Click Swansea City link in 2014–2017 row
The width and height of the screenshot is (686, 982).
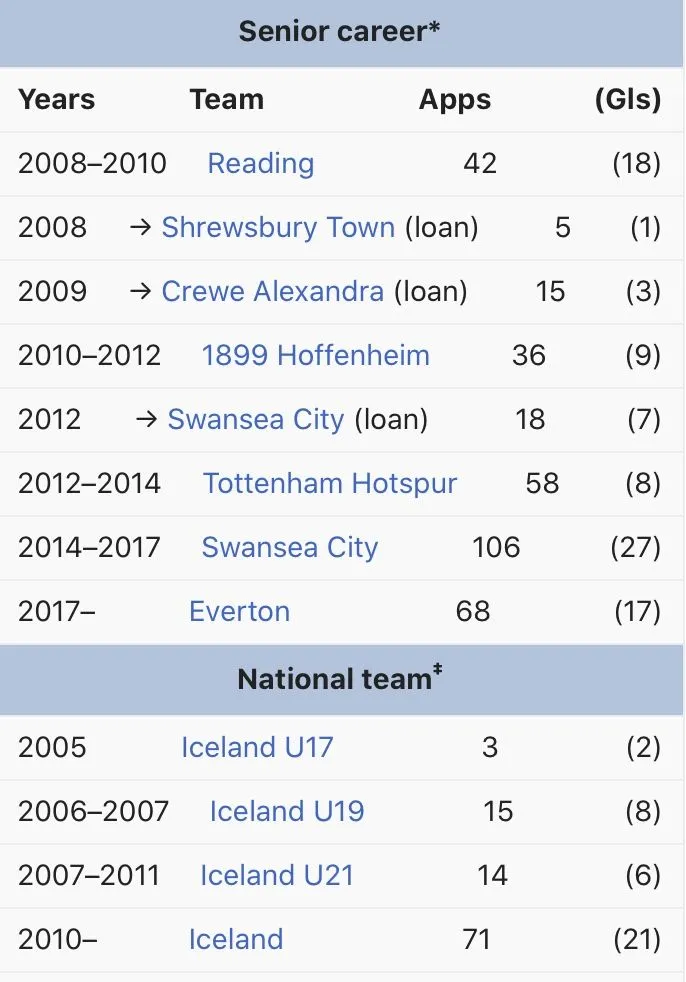289,548
